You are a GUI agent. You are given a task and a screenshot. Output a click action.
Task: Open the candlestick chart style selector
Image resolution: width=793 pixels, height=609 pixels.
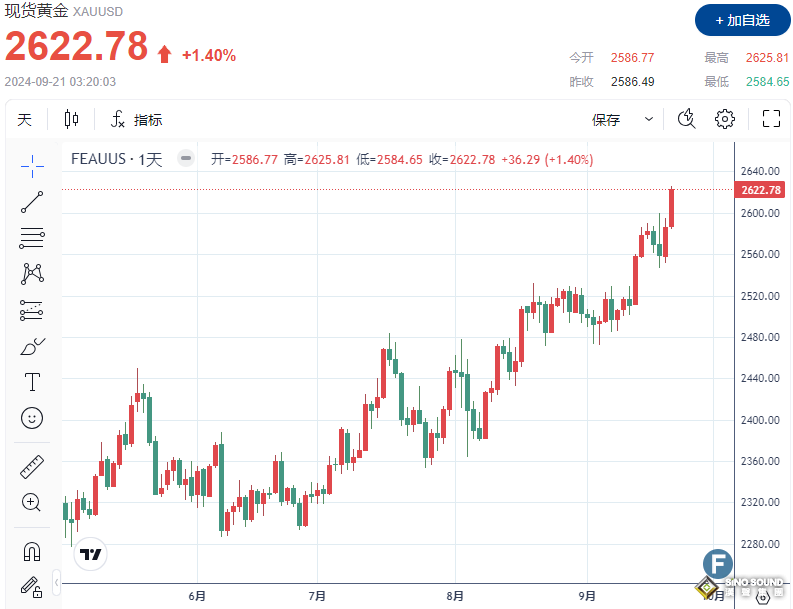coord(71,120)
